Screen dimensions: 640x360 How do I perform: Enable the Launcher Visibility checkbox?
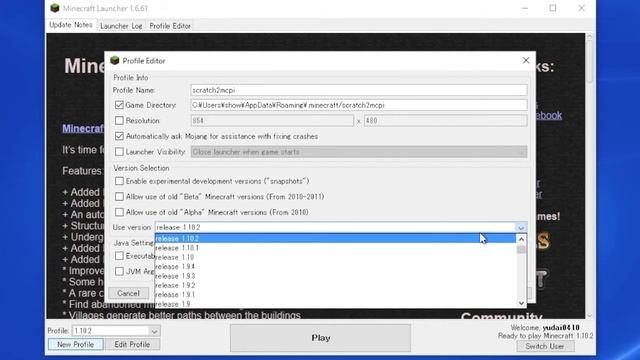coord(119,151)
